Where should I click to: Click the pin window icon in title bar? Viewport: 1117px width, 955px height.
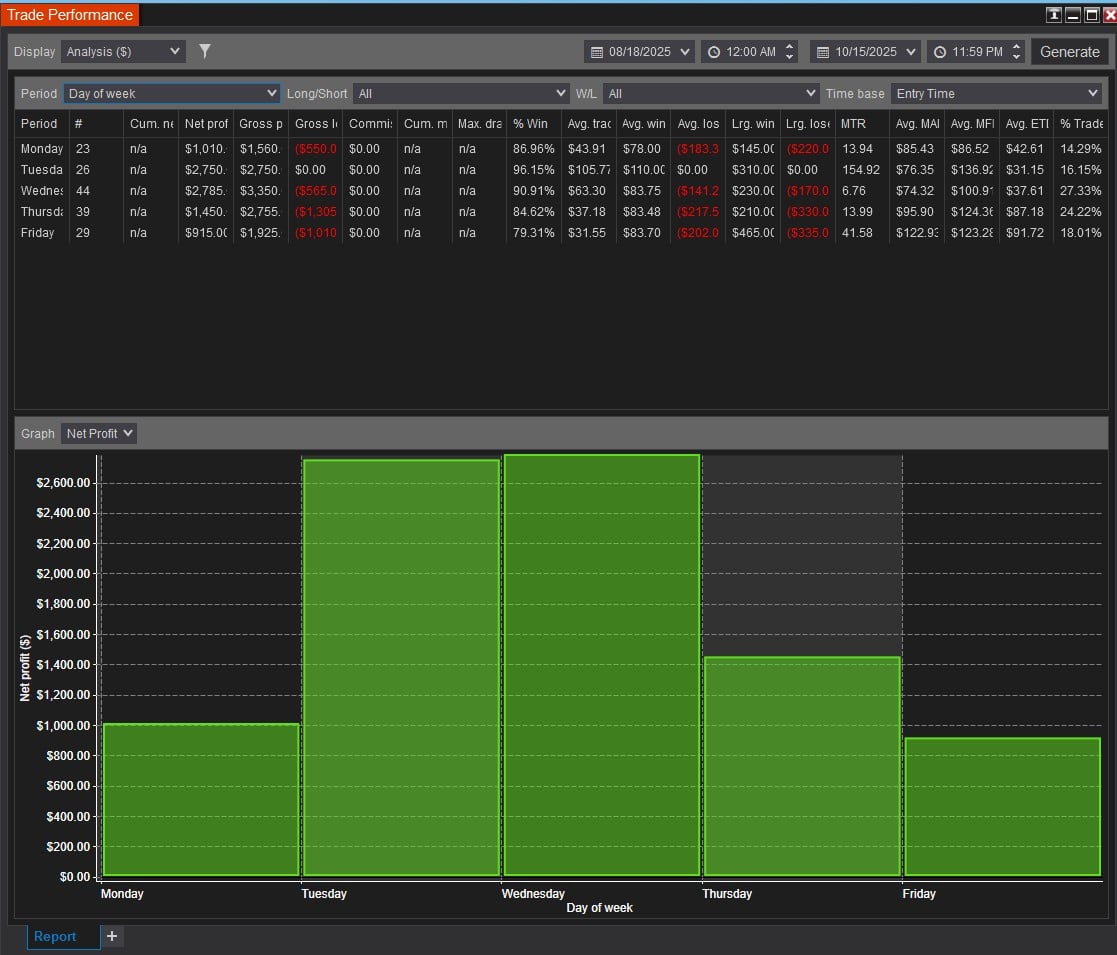click(x=1054, y=15)
